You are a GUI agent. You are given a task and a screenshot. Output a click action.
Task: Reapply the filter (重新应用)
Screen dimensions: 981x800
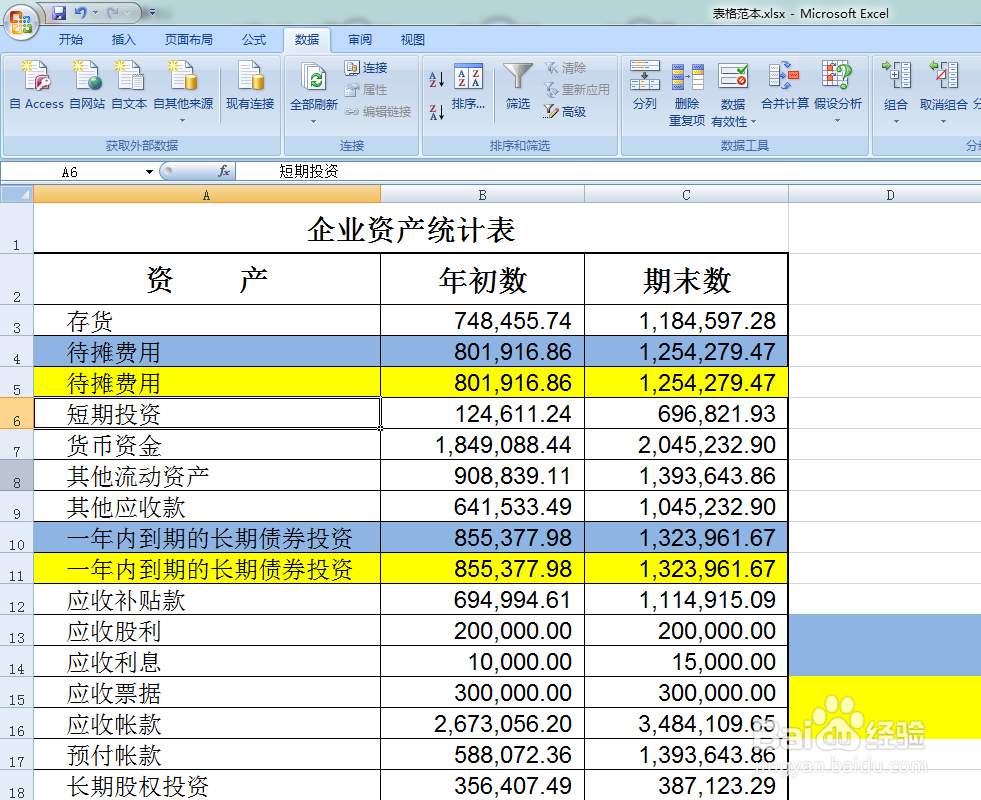[576, 89]
